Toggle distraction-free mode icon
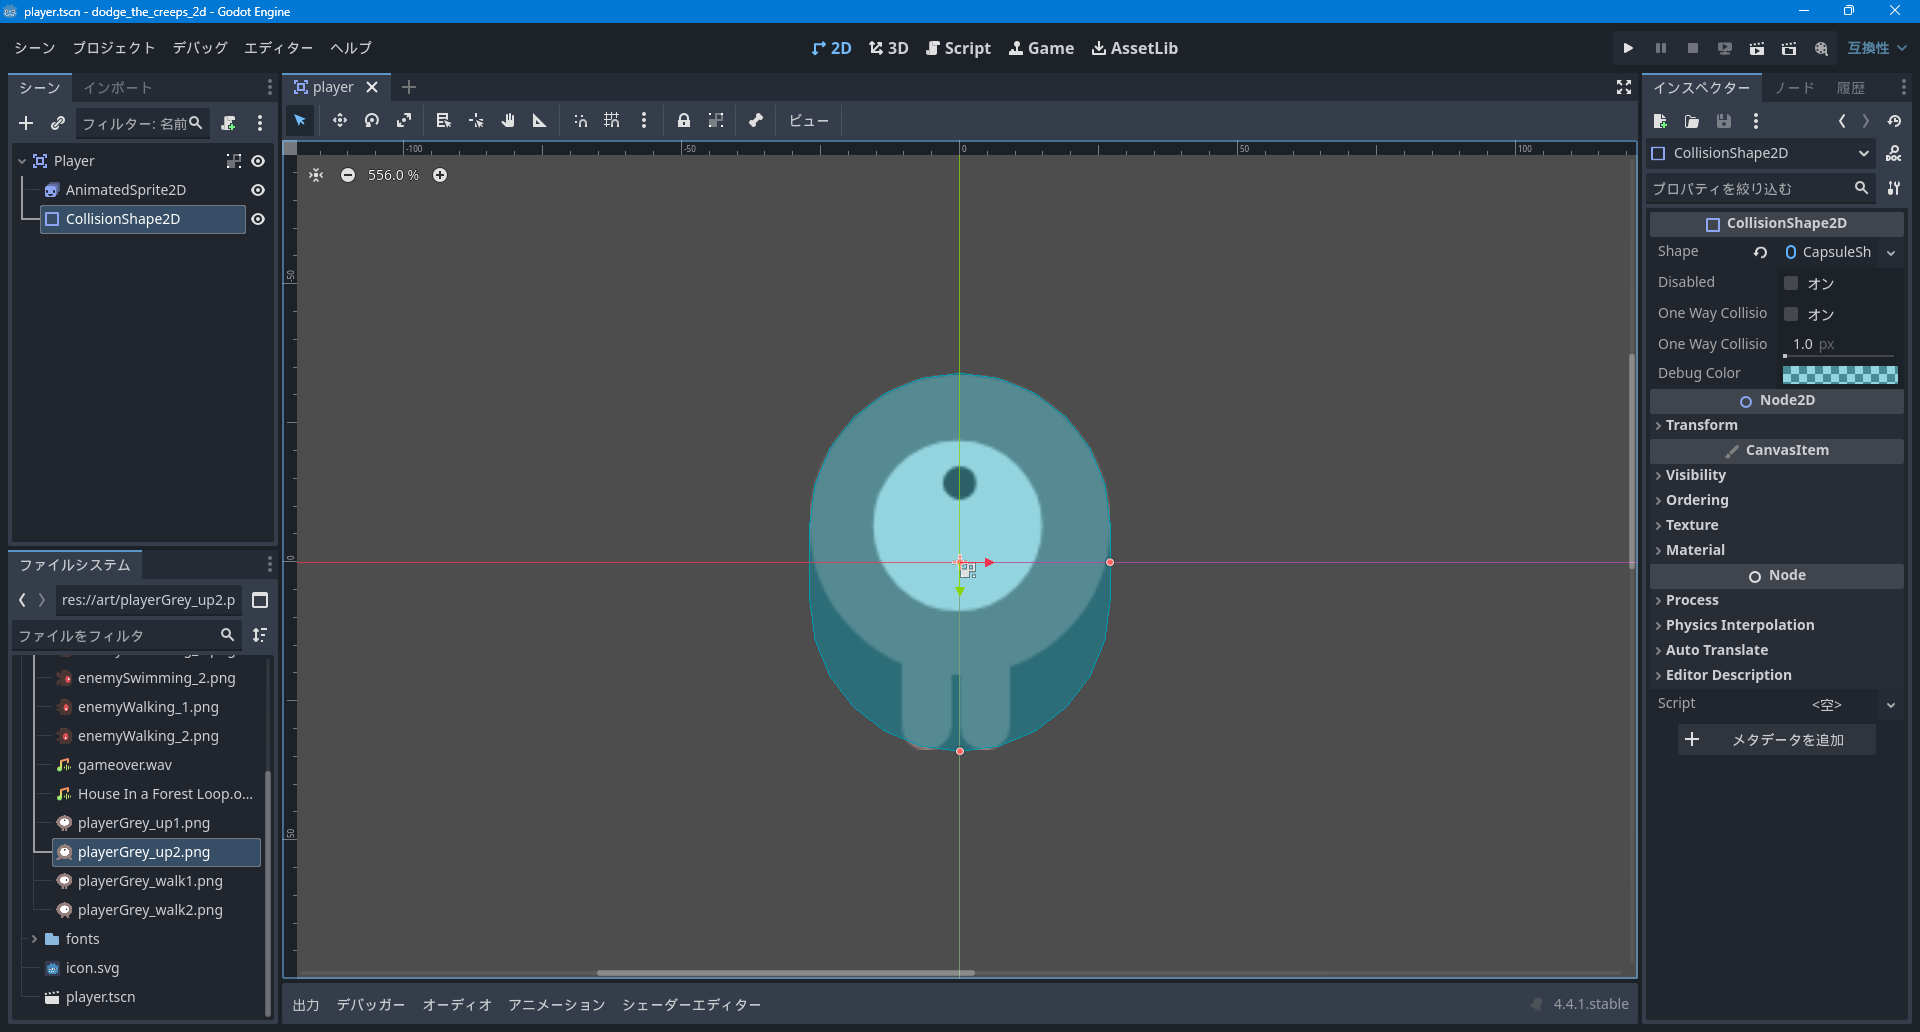Image resolution: width=1920 pixels, height=1032 pixels. (1624, 88)
